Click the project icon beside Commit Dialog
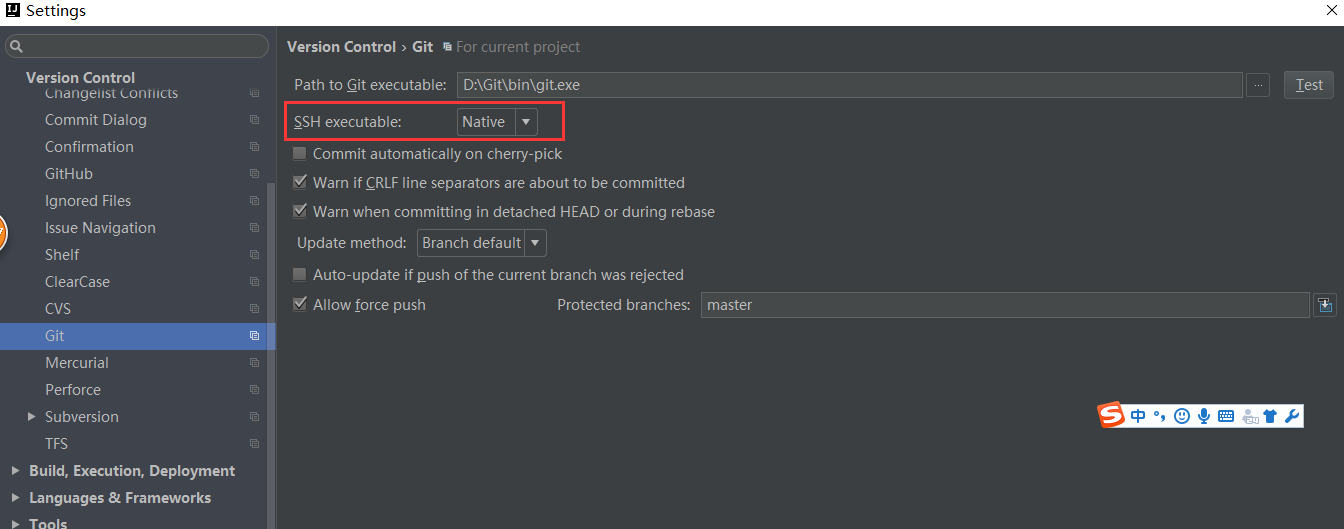Screen dimensions: 1344x529 pyautogui.click(x=254, y=120)
